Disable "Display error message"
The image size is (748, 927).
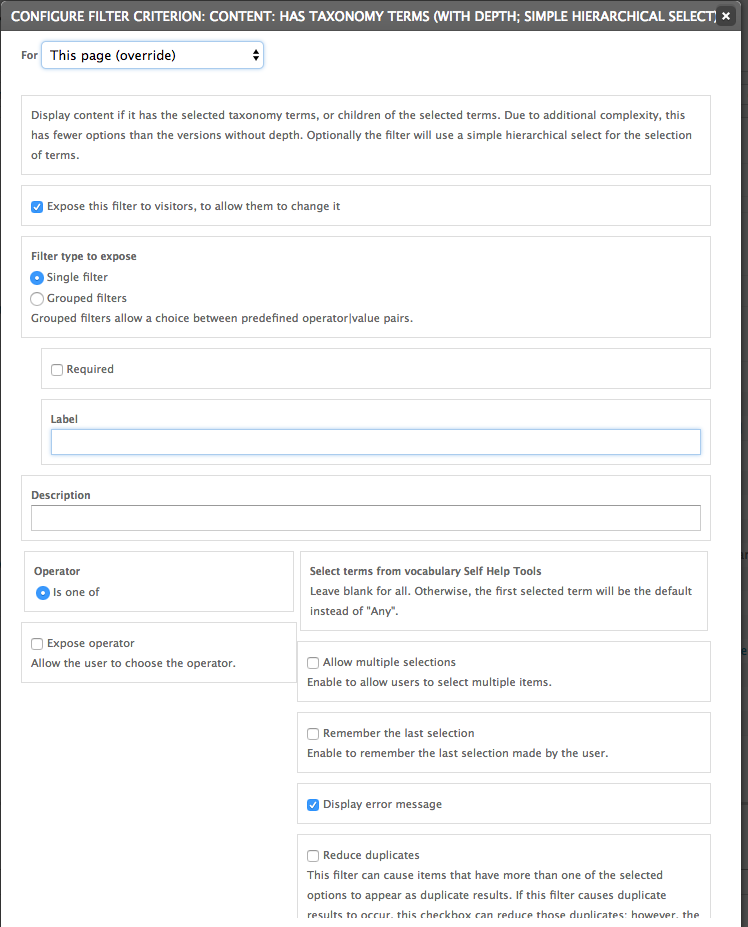[x=313, y=803]
